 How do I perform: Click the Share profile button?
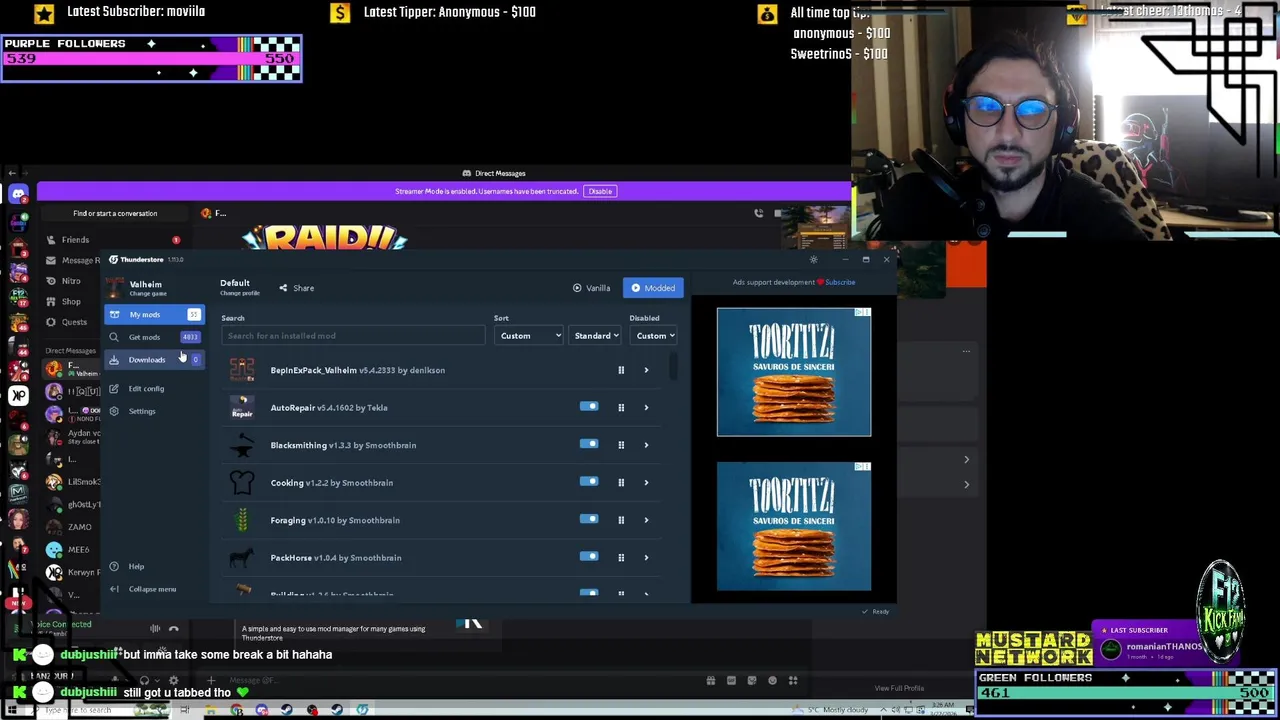point(296,288)
